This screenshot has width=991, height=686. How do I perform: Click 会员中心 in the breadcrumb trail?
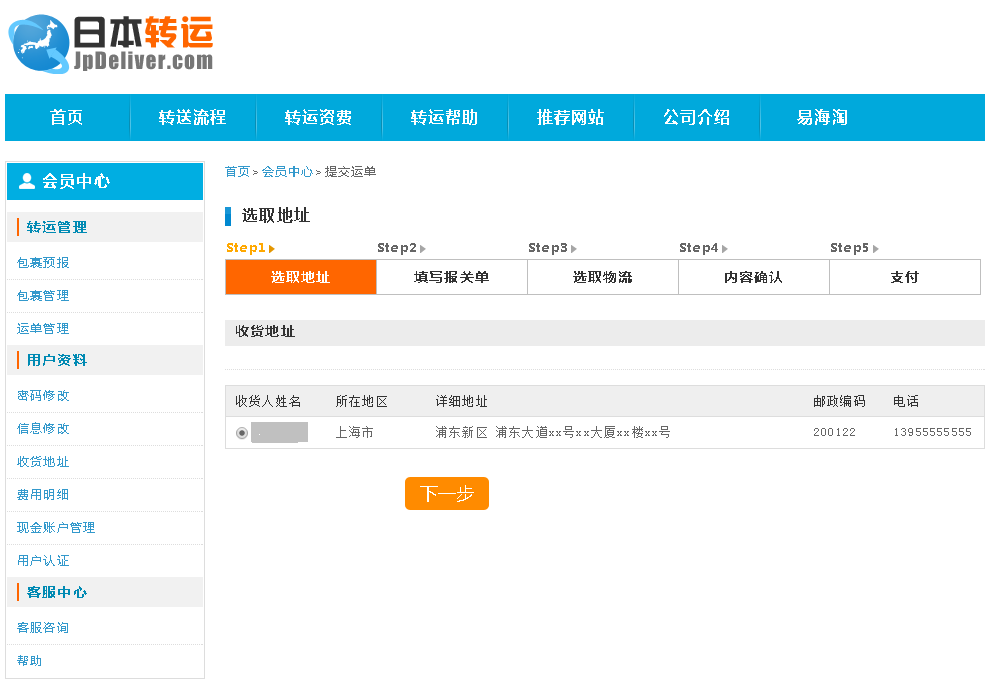pos(287,171)
